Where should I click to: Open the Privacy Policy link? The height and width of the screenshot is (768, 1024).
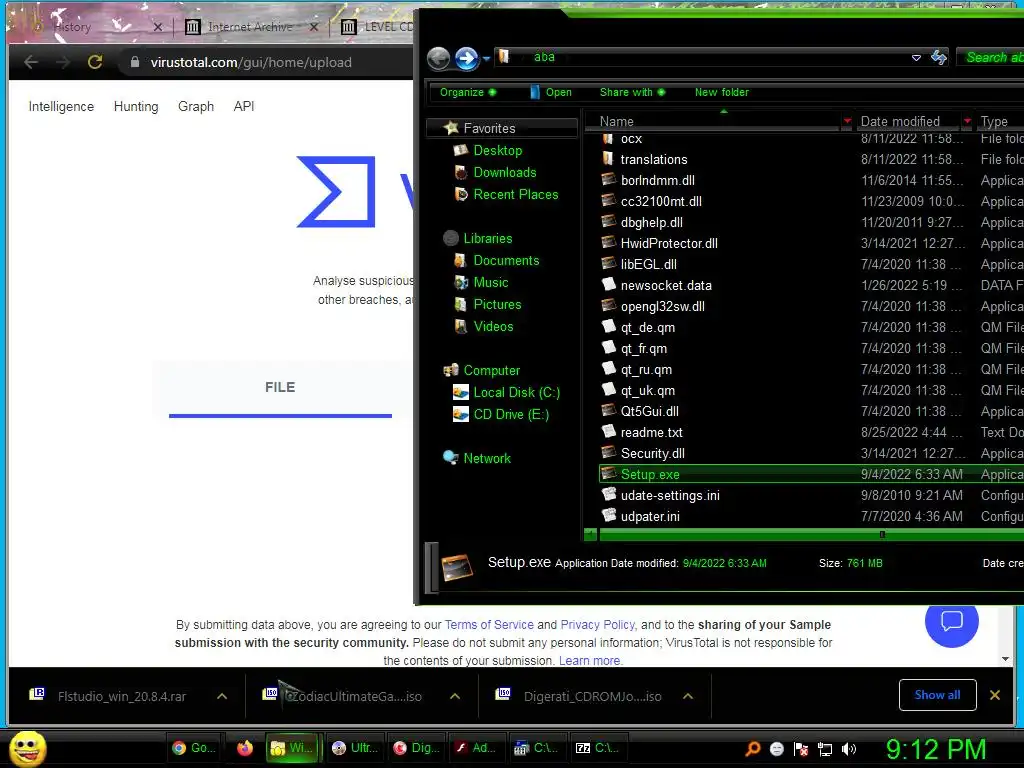point(598,625)
